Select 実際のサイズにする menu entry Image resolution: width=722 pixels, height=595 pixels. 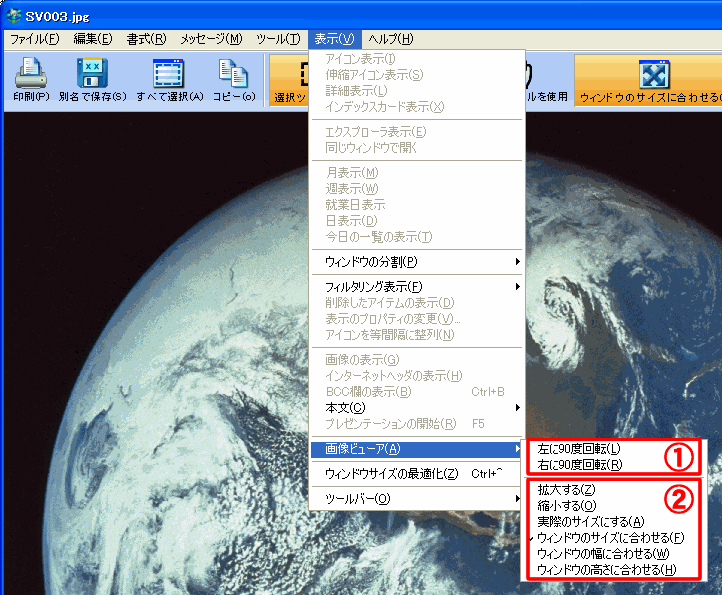click(590, 521)
